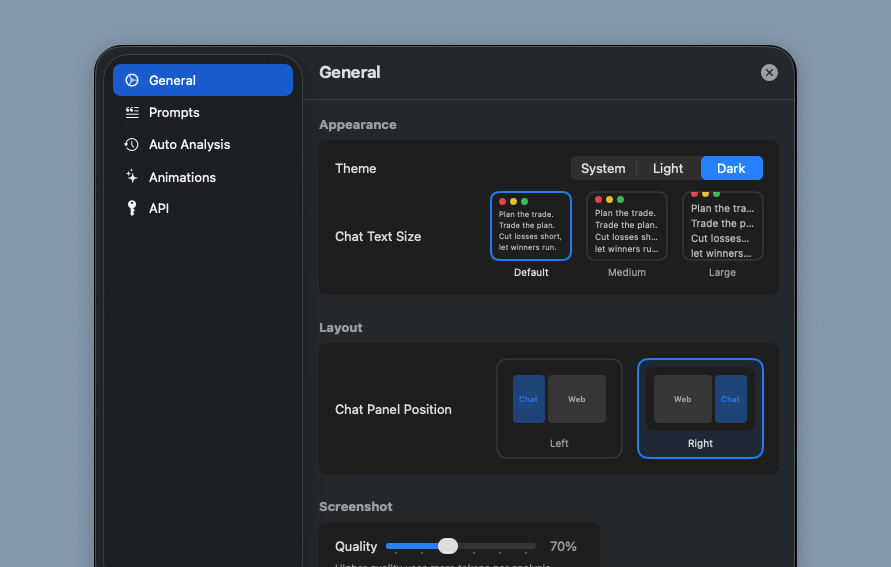This screenshot has width=891, height=567.
Task: Place chat panel on the Left
Action: [x=559, y=408]
